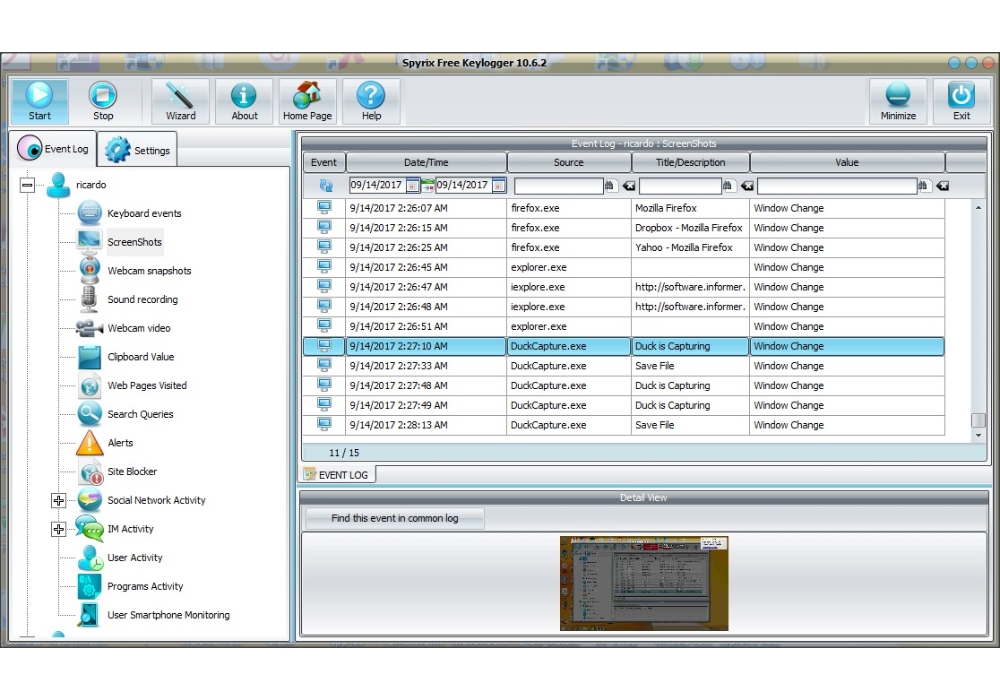Switch to the Settings tab
Screen dimensions: 1000x700
[x=138, y=150]
